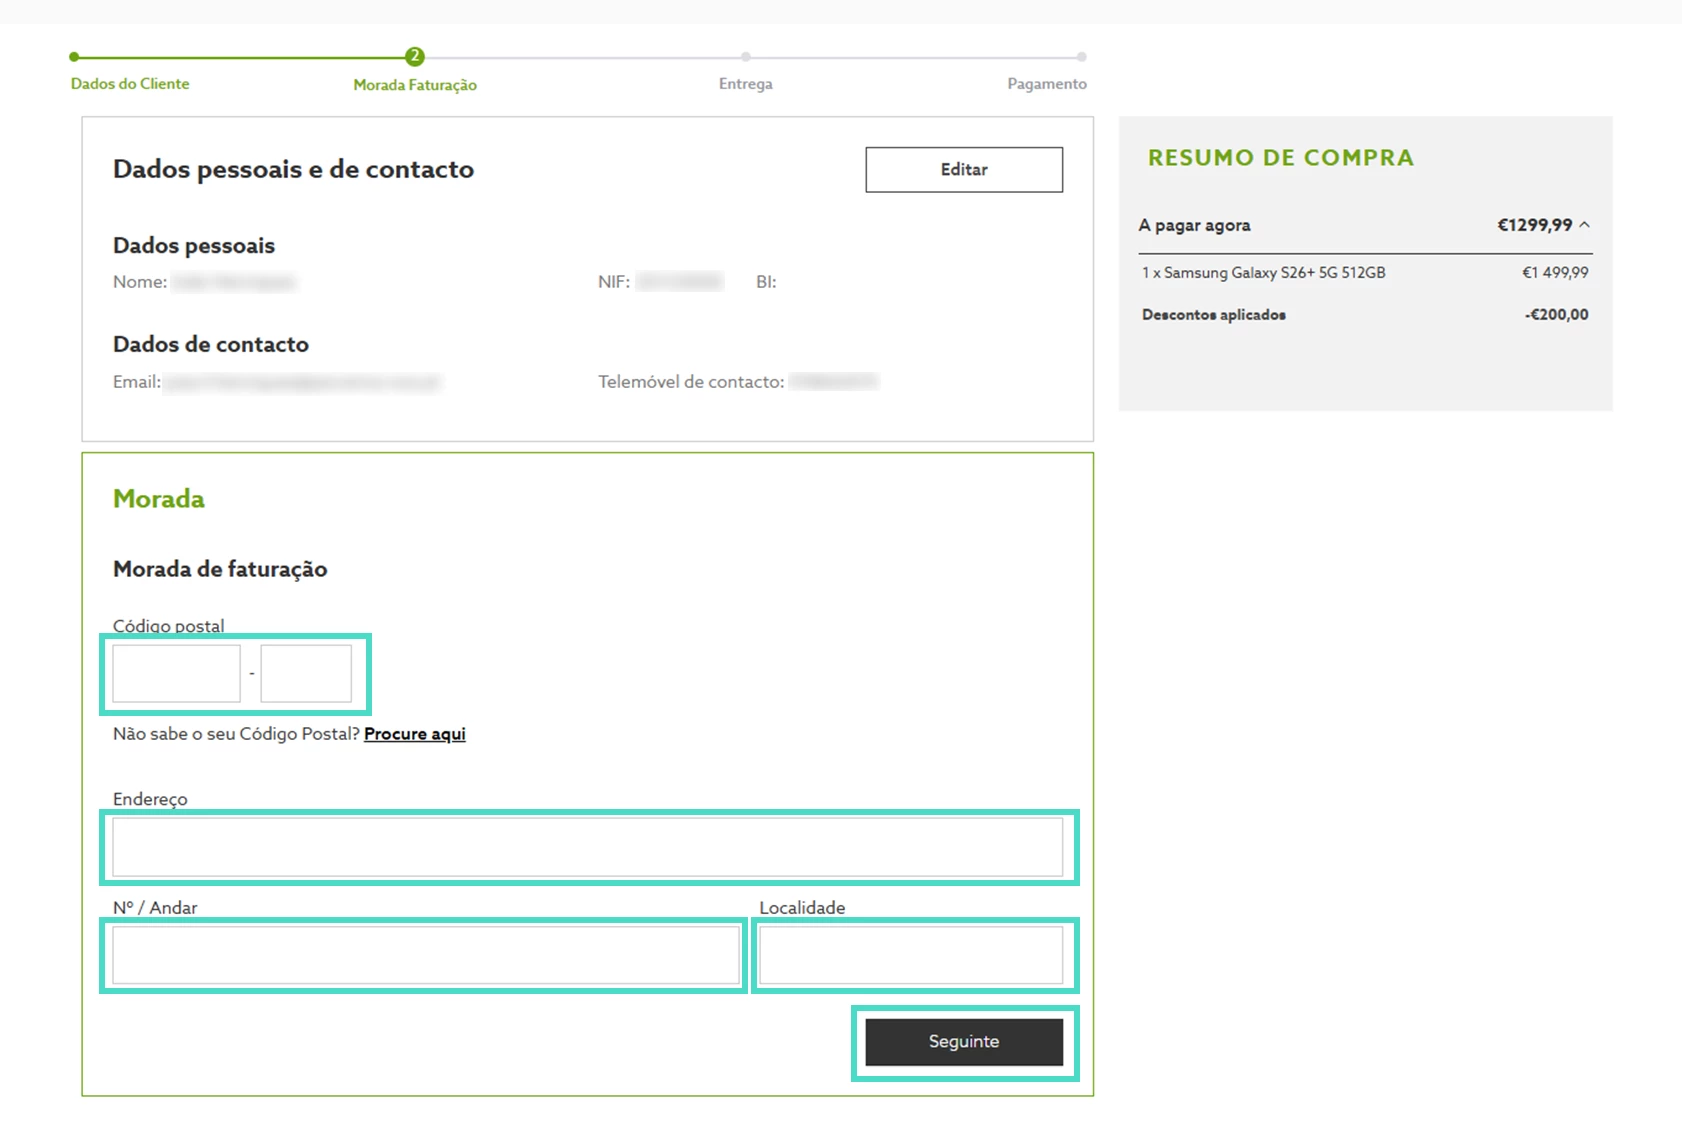
Task: Open the Pagamento step label
Action: coord(1047,84)
